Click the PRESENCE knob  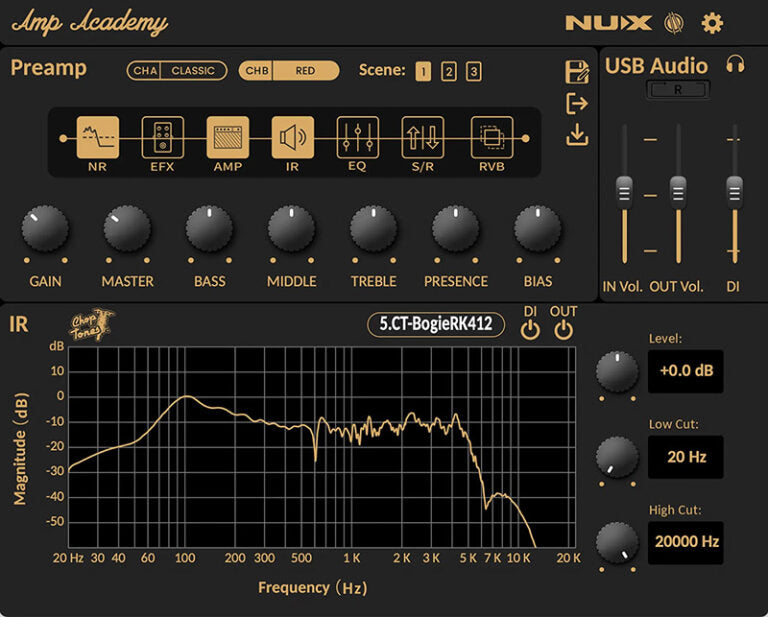[x=456, y=228]
